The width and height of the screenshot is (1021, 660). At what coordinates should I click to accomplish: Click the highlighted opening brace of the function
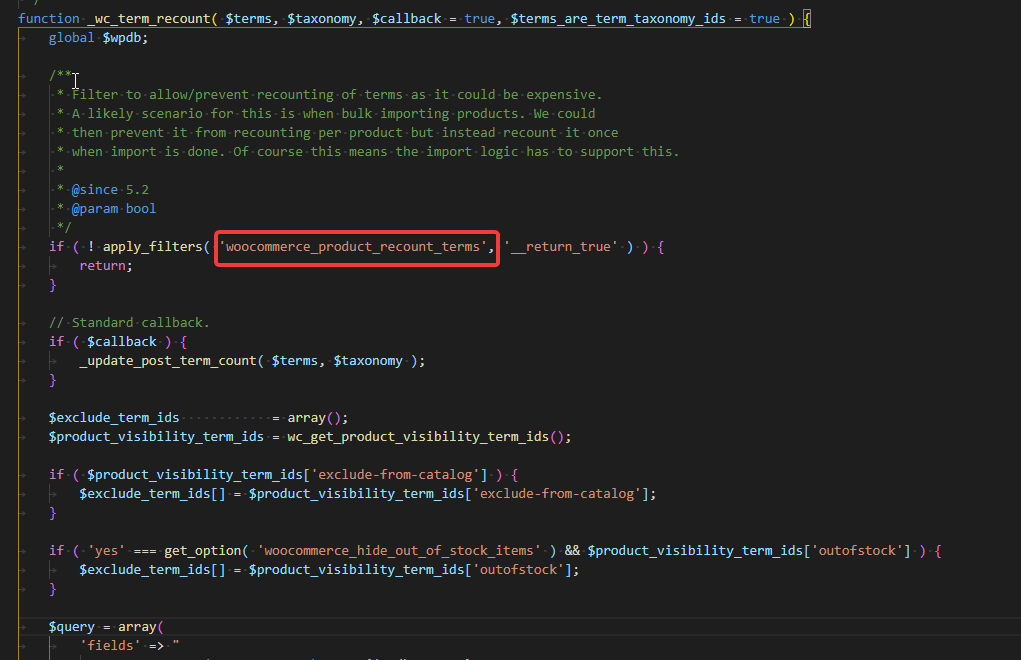pyautogui.click(x=807, y=19)
